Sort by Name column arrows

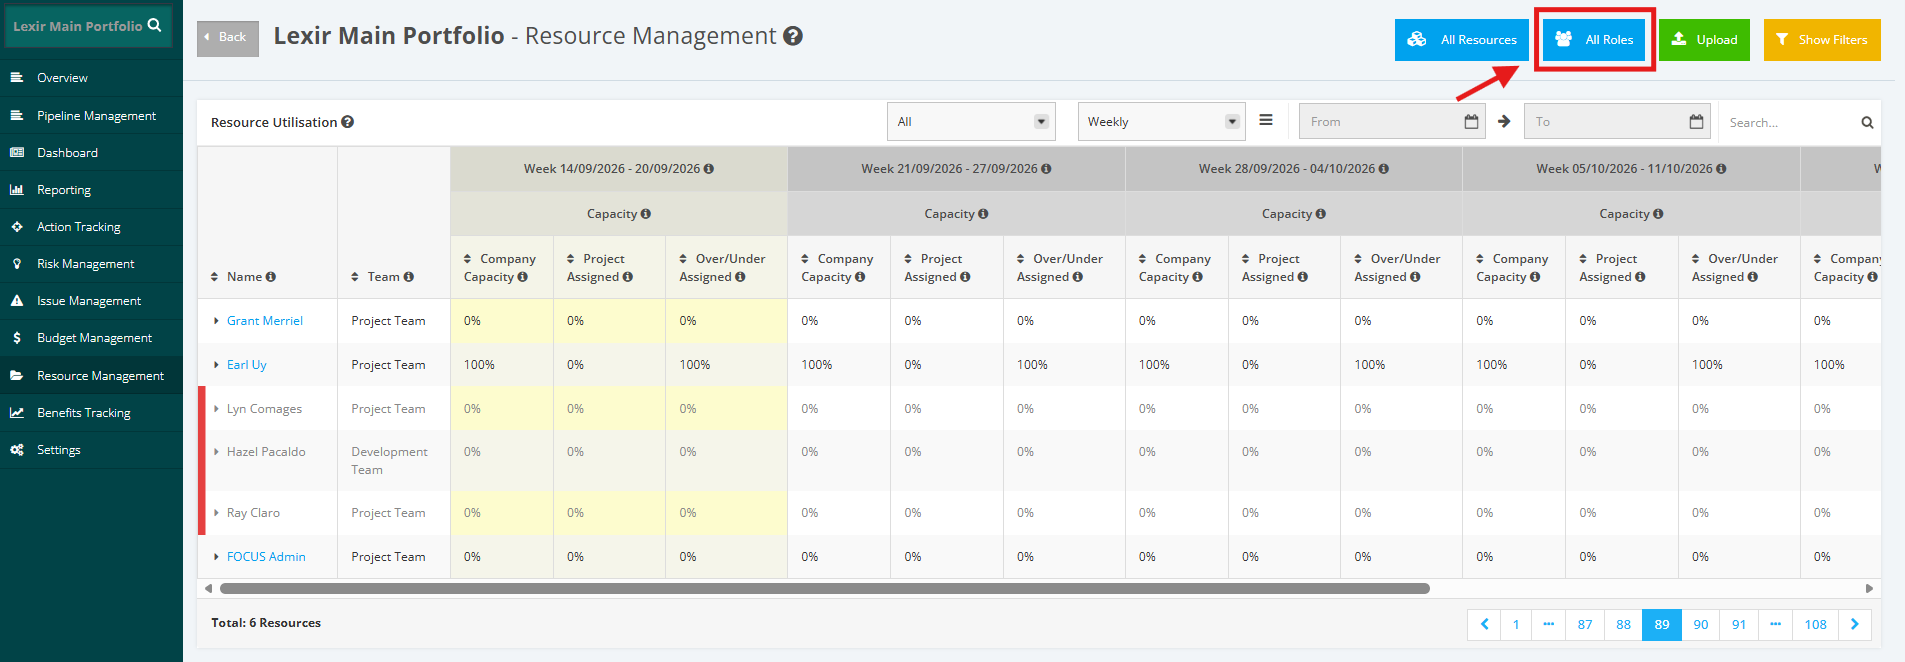214,277
